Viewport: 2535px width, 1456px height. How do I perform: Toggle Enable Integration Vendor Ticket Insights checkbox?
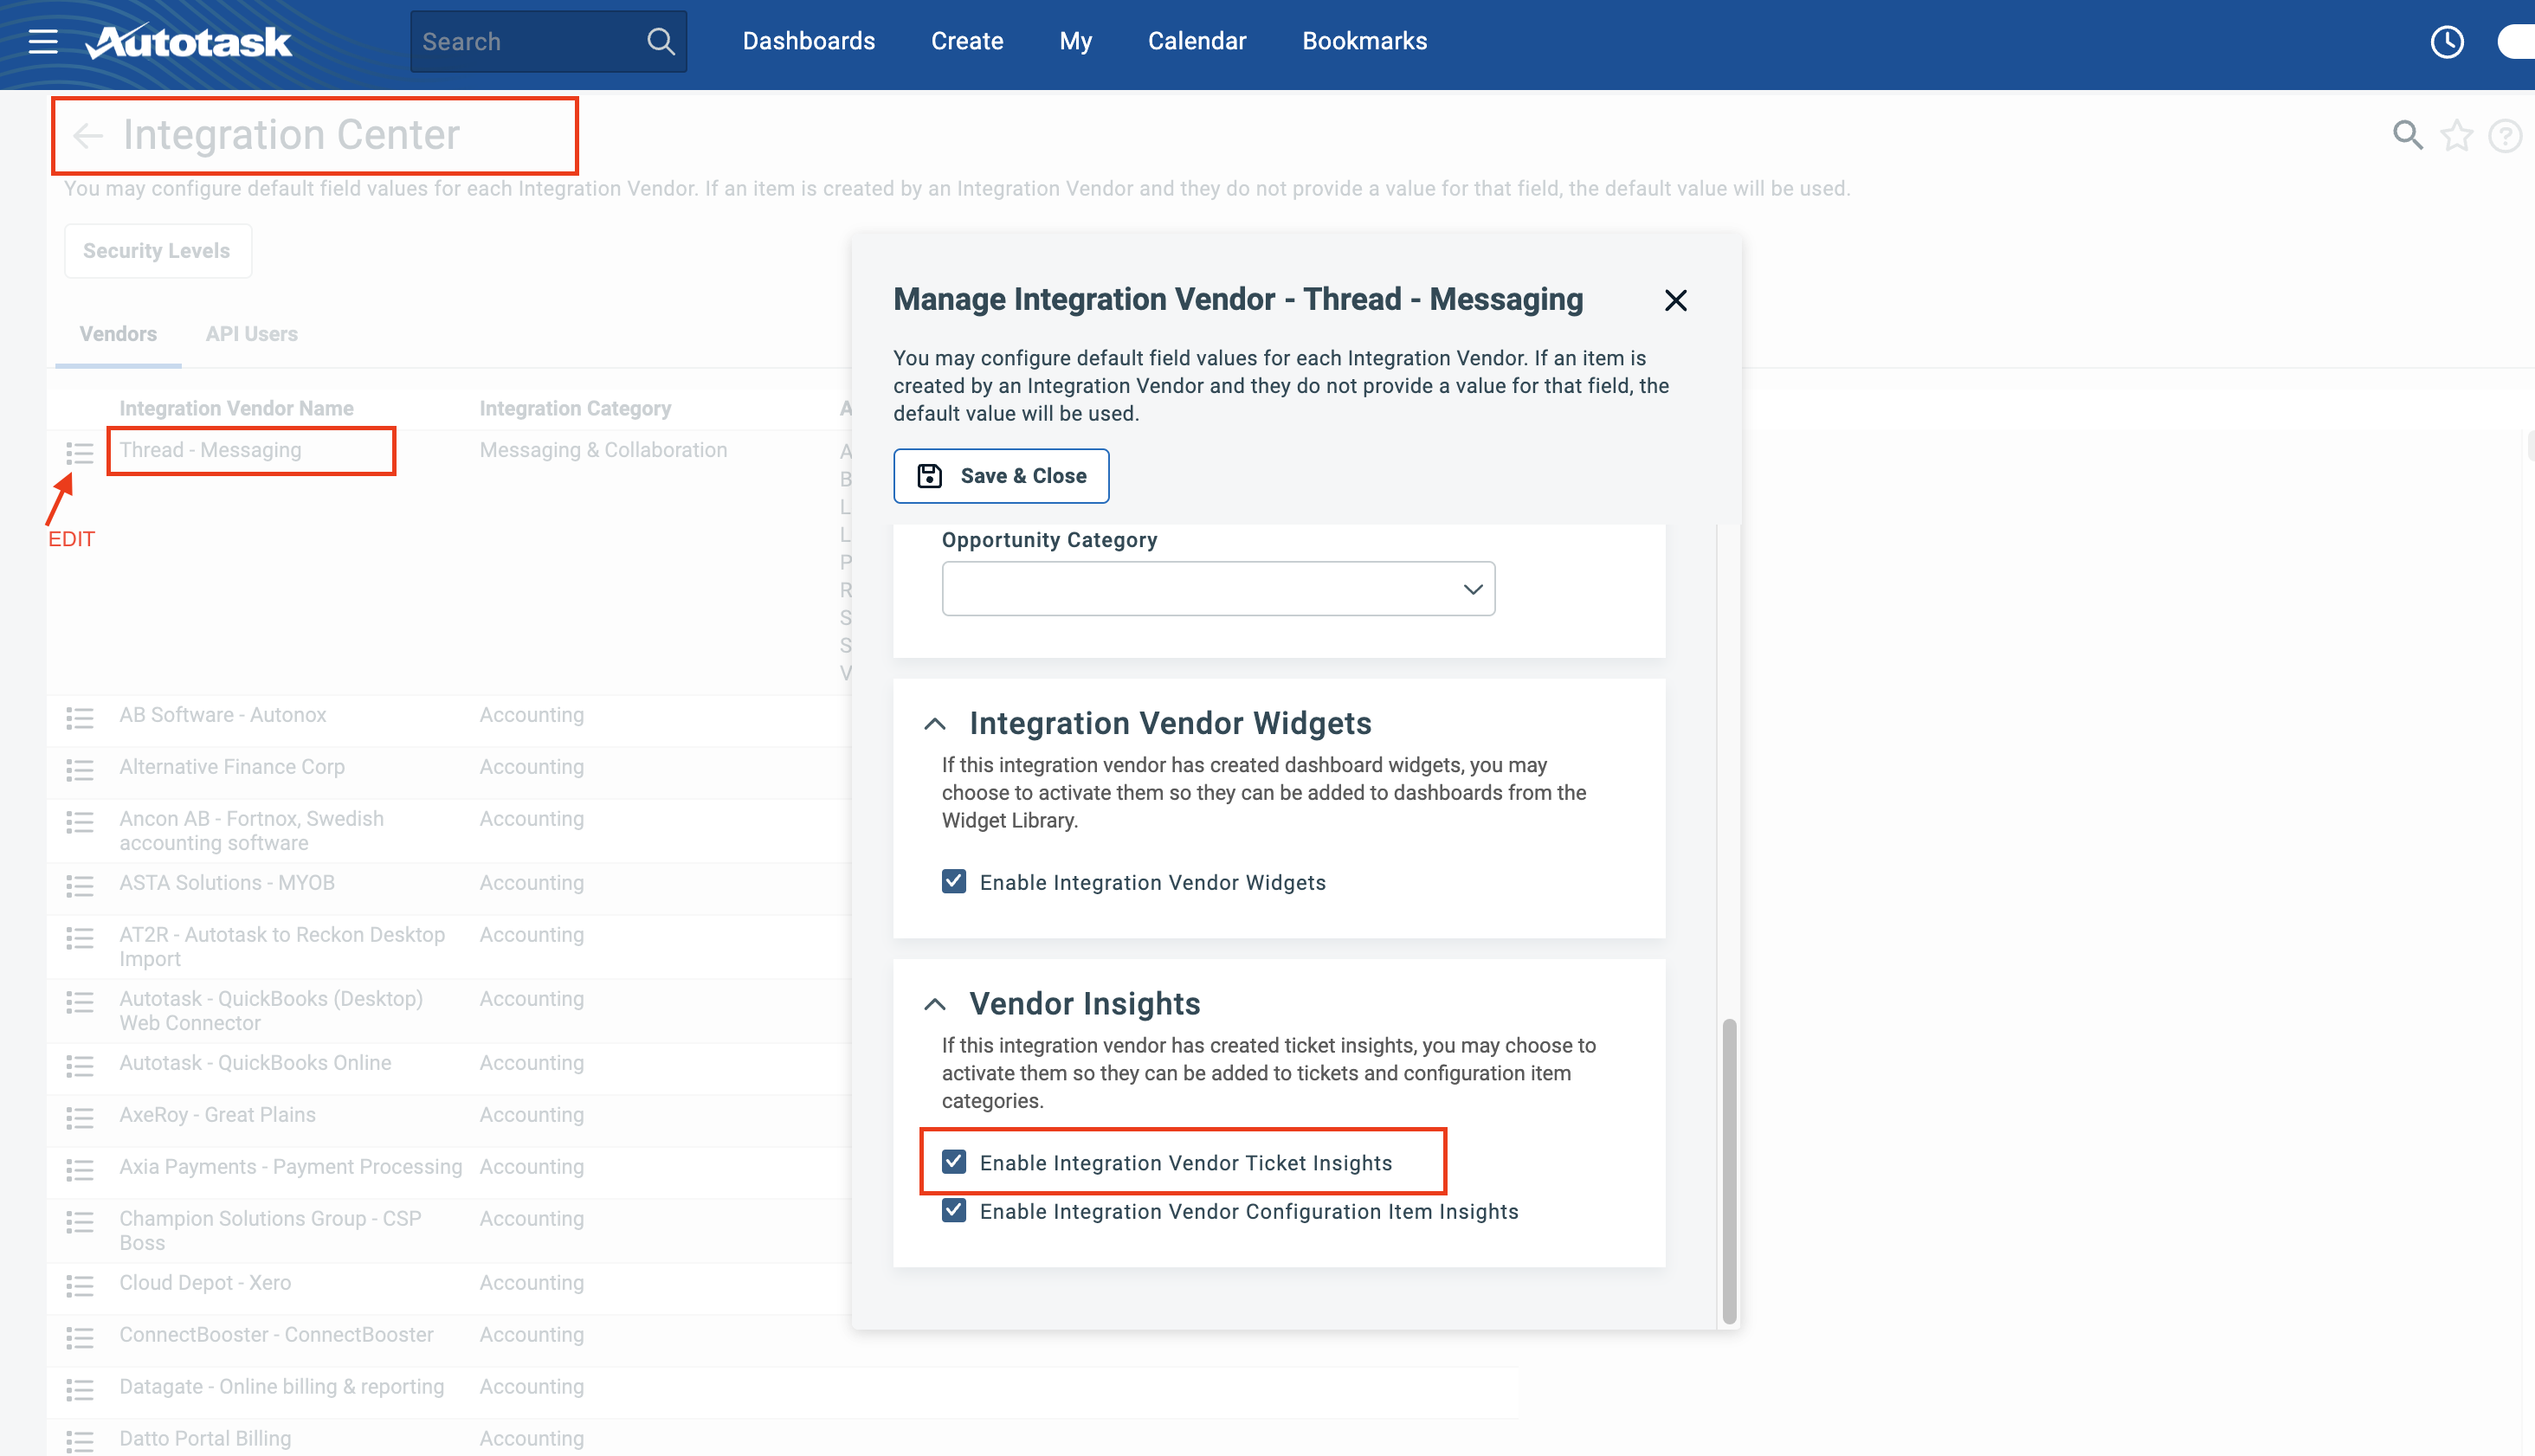tap(953, 1161)
